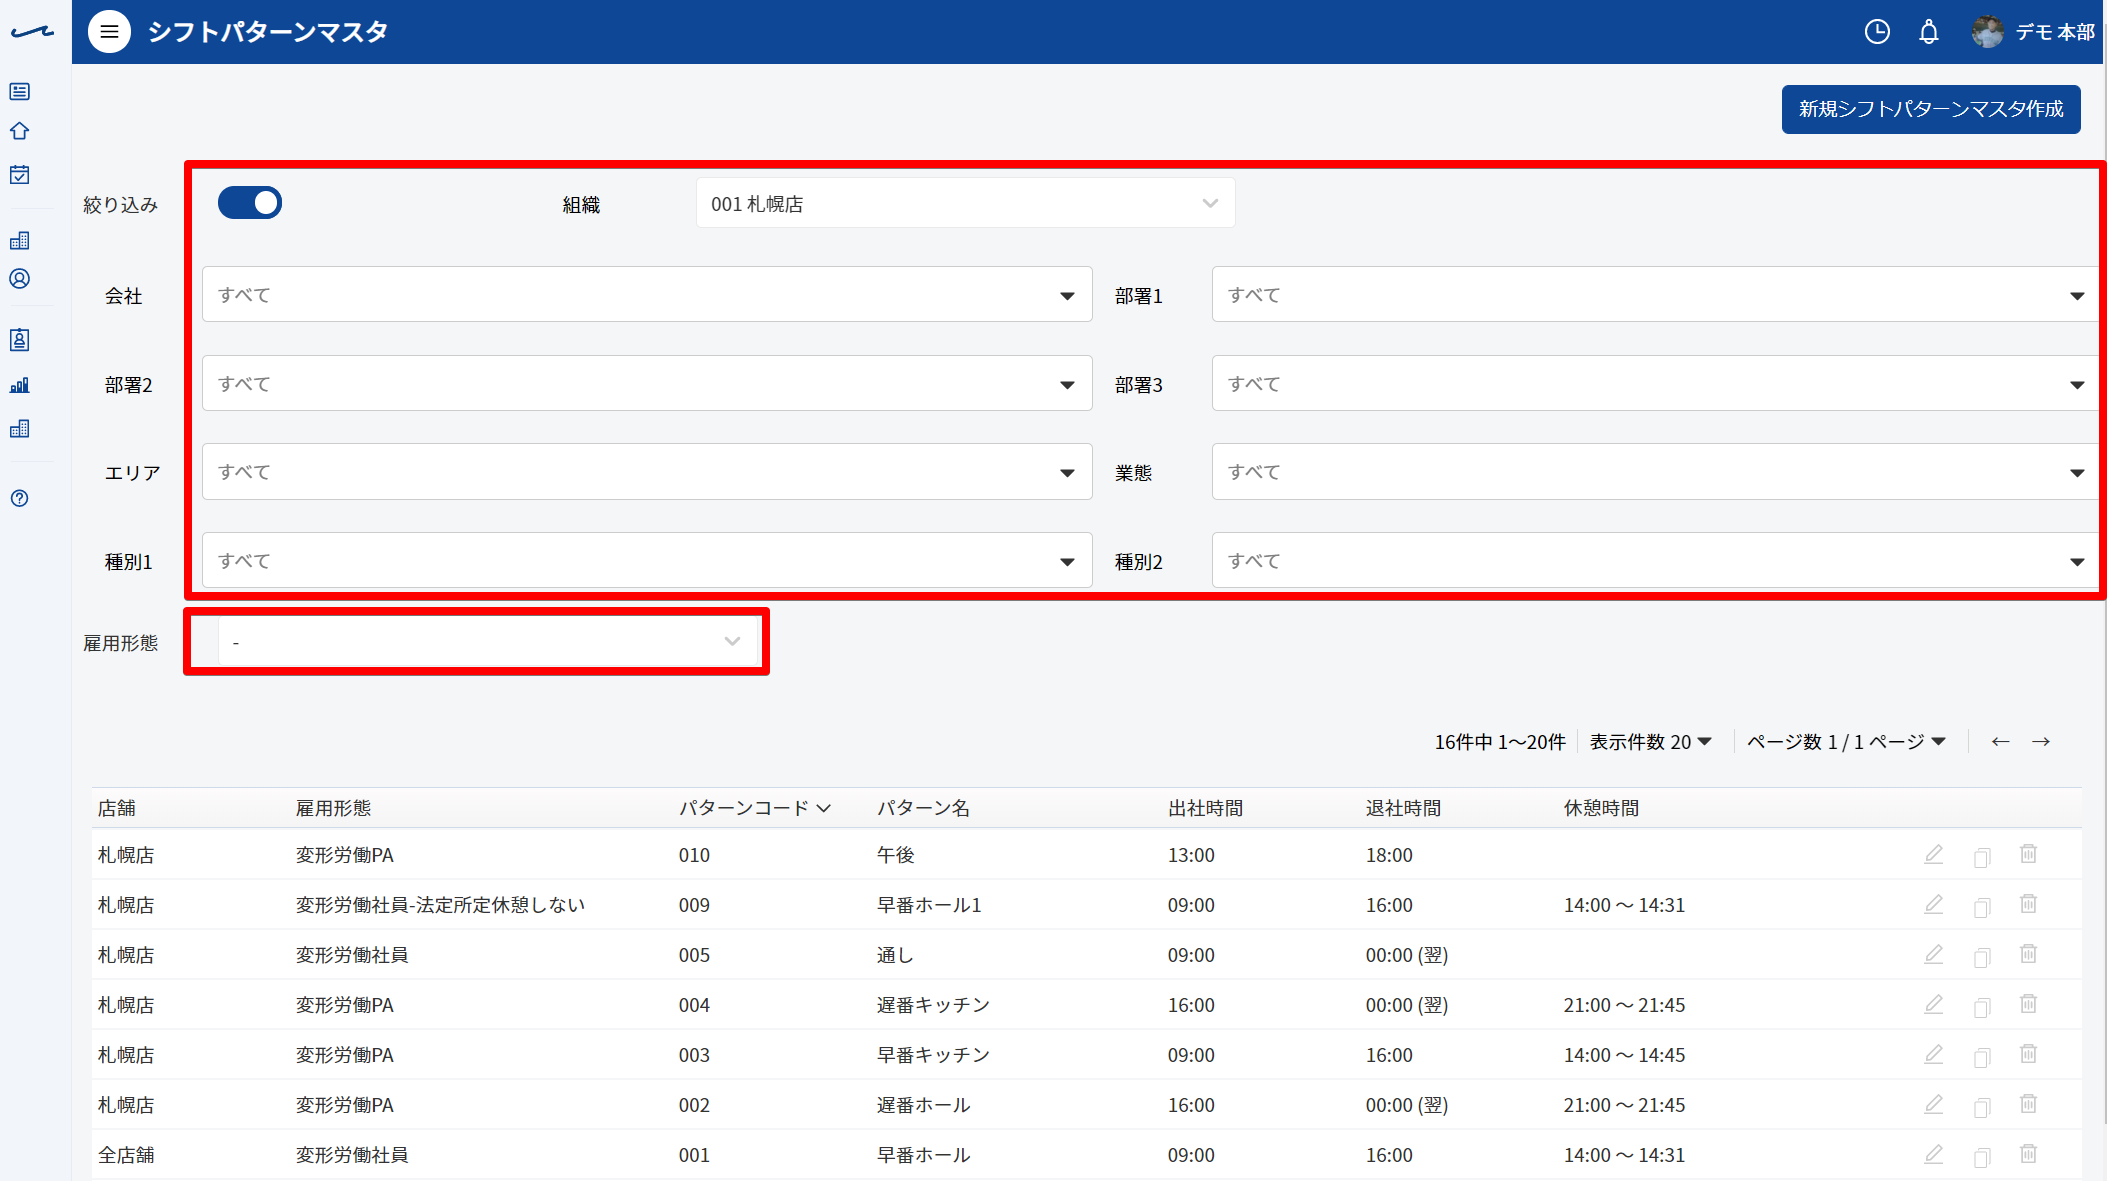Go to the previous page arrow
Image resolution: width=2112 pixels, height=1181 pixels.
click(x=2000, y=741)
